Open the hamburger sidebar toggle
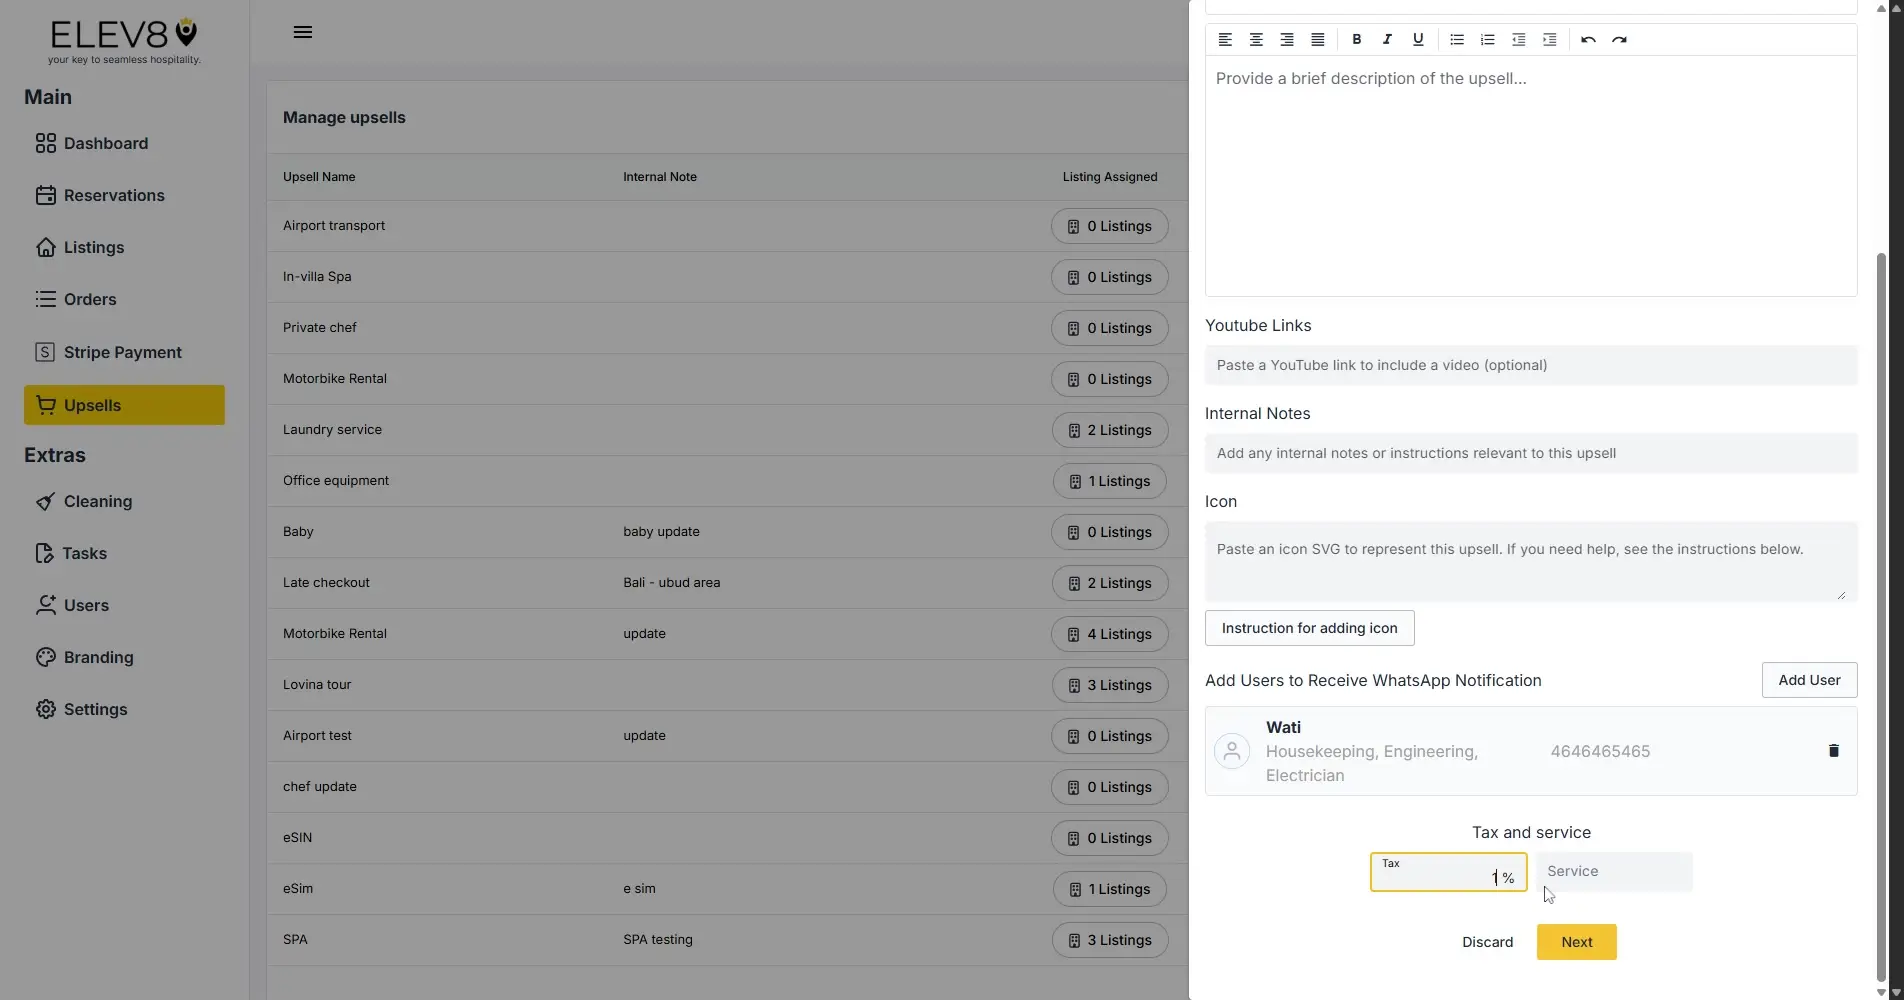 302,31
